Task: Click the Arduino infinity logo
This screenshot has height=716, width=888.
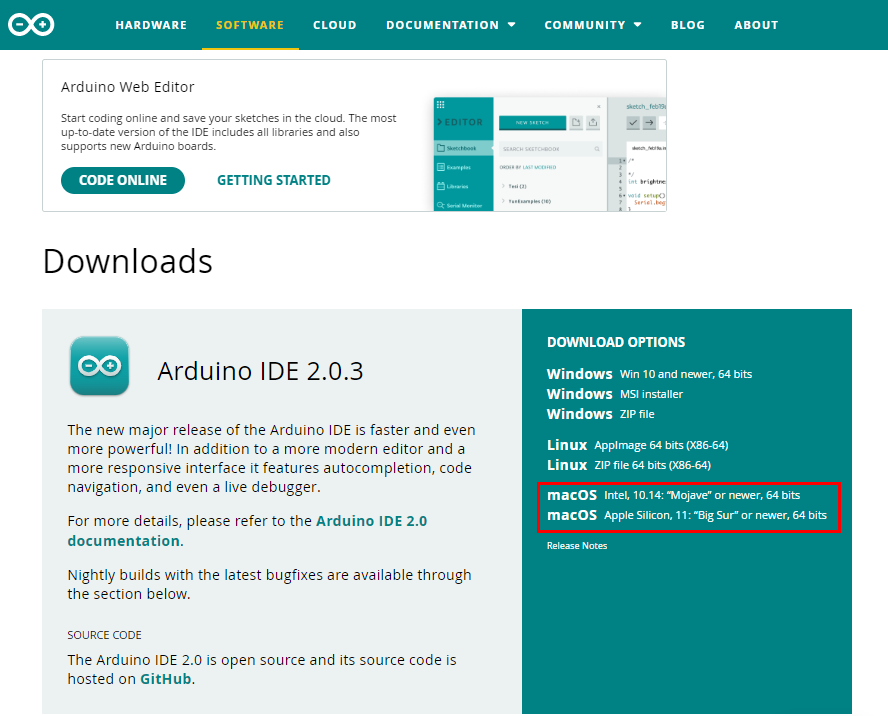Action: [x=31, y=24]
